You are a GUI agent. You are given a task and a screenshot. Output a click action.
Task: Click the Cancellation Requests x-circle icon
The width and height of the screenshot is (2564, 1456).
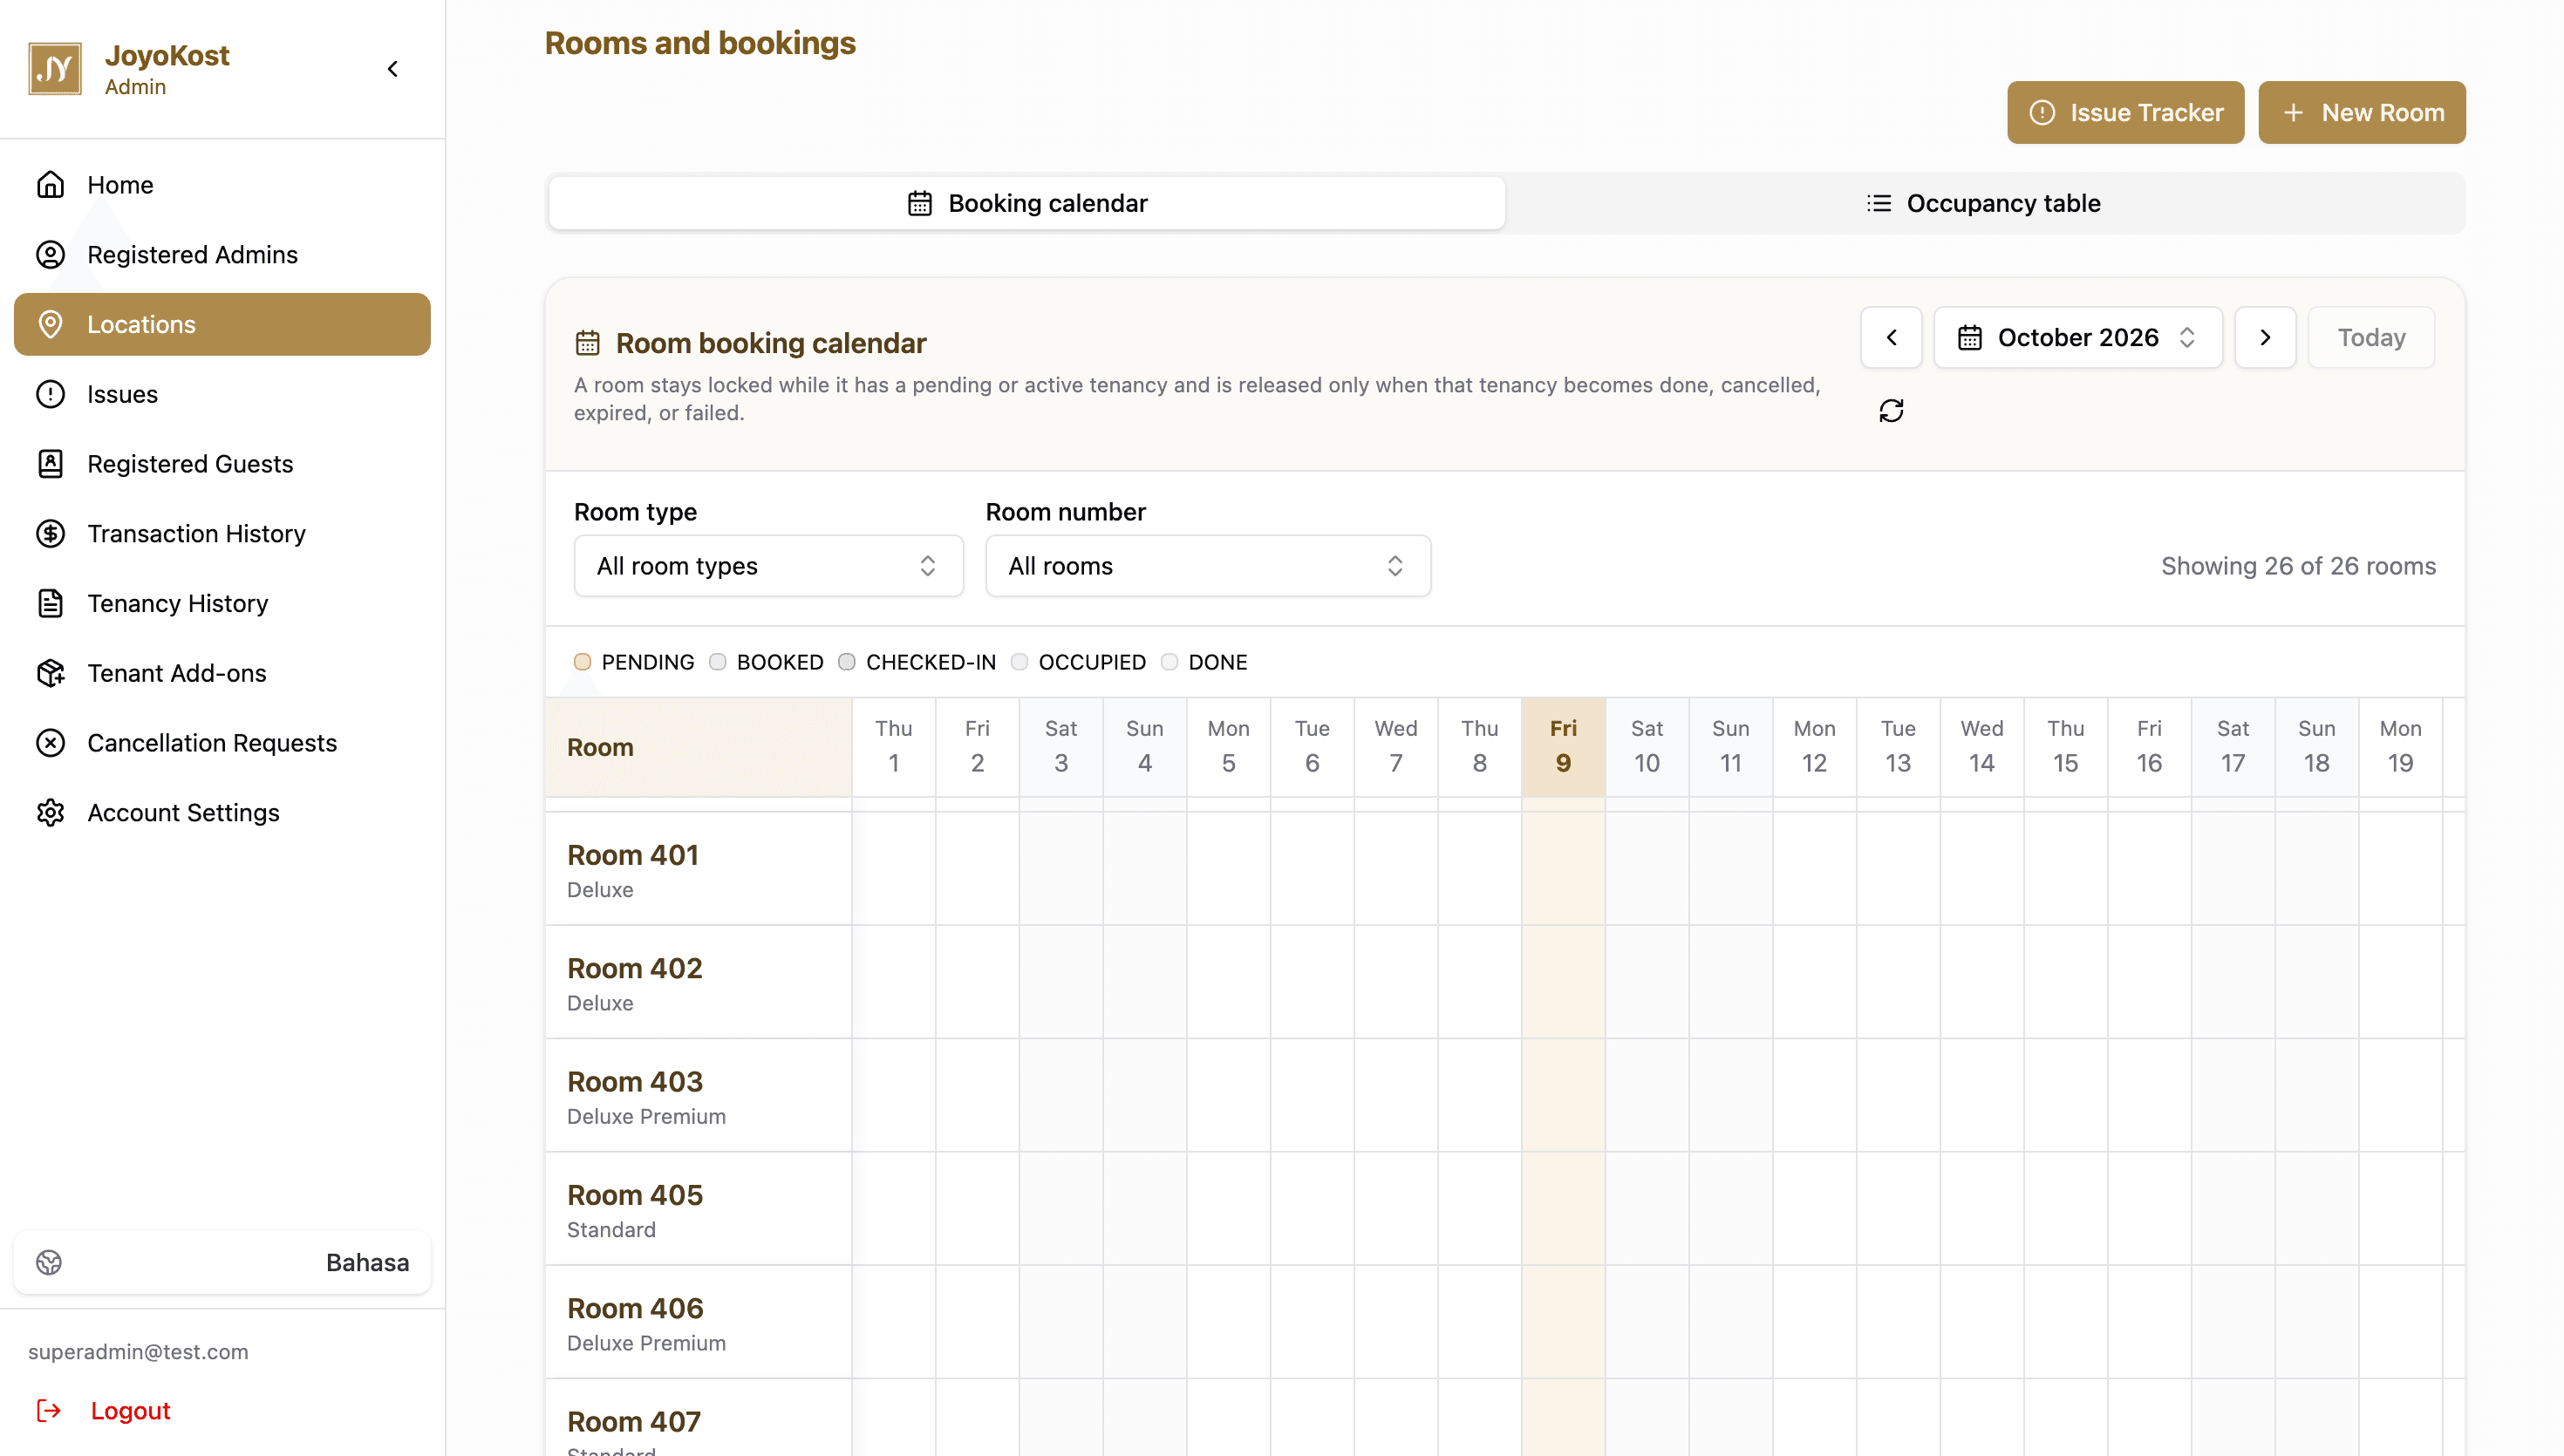point(50,743)
